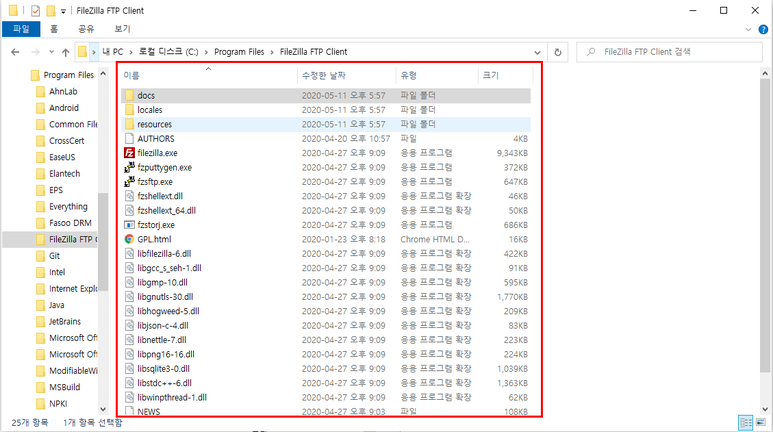Click the filezilla.exe application icon
773x432 pixels.
coord(129,153)
